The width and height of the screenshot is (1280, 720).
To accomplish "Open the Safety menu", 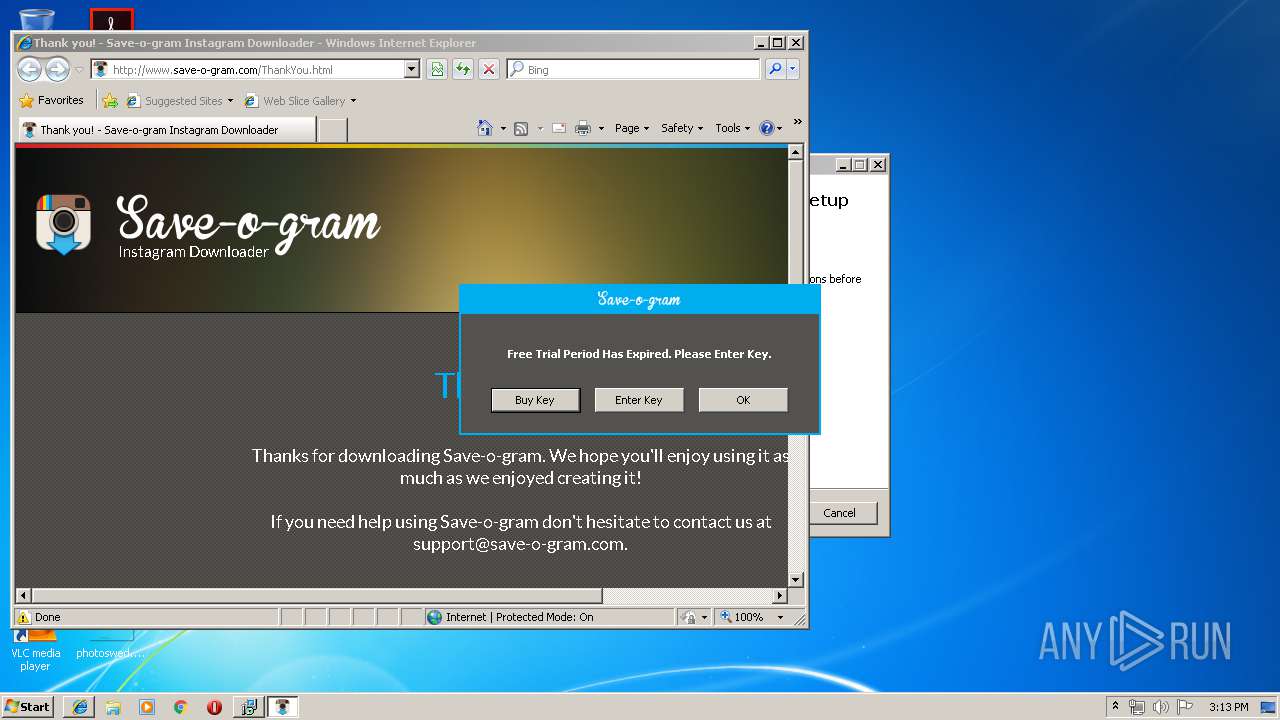I will (682, 128).
